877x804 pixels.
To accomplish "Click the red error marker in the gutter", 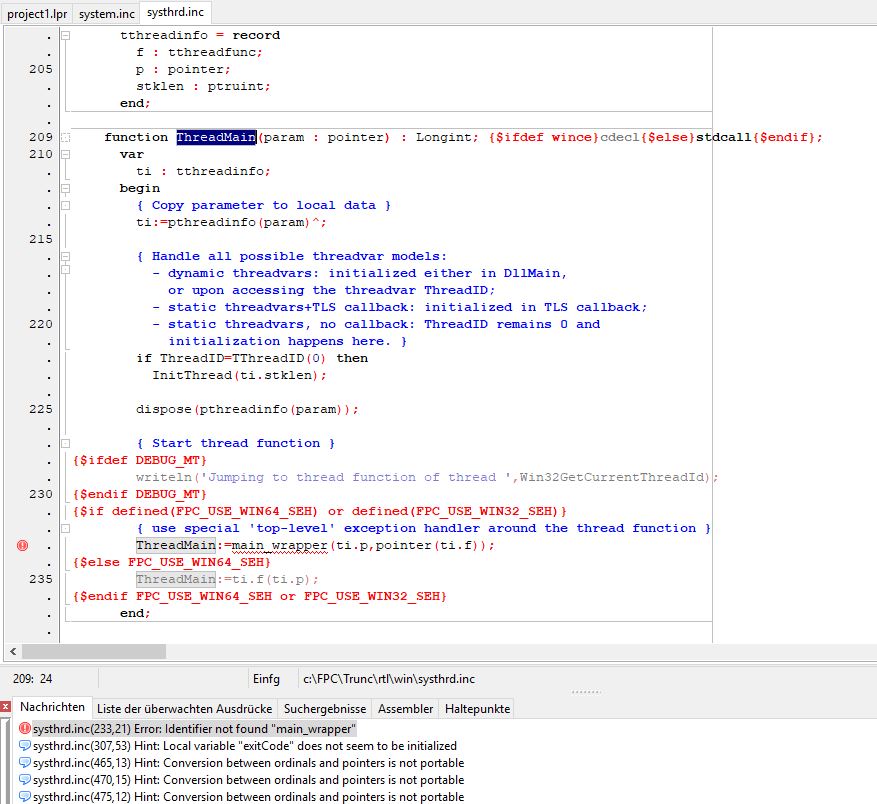I will (x=23, y=545).
